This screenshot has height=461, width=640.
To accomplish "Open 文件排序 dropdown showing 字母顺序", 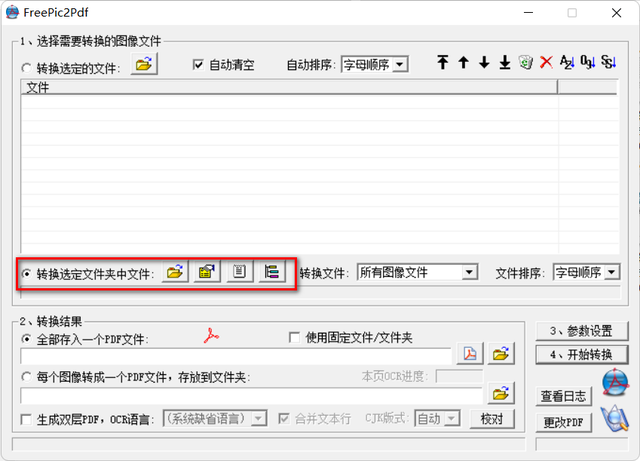I will coord(587,272).
